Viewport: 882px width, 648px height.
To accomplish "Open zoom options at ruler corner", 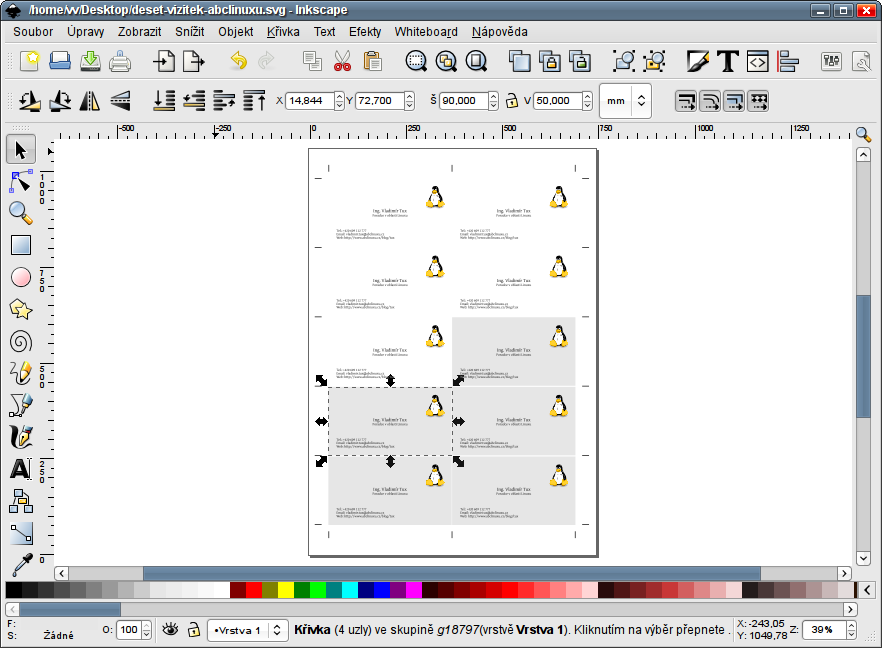I will [x=863, y=134].
